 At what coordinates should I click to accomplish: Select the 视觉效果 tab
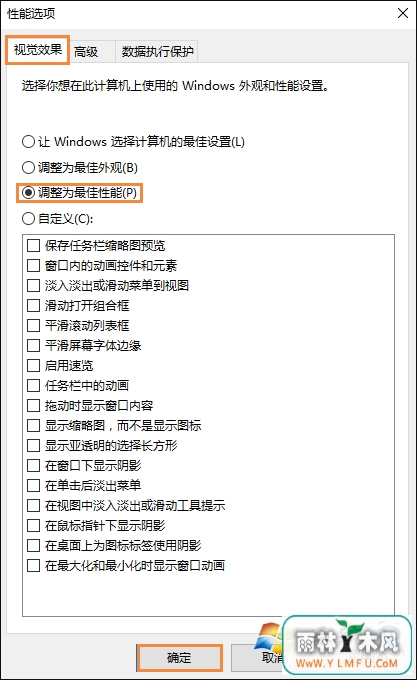click(x=38, y=50)
